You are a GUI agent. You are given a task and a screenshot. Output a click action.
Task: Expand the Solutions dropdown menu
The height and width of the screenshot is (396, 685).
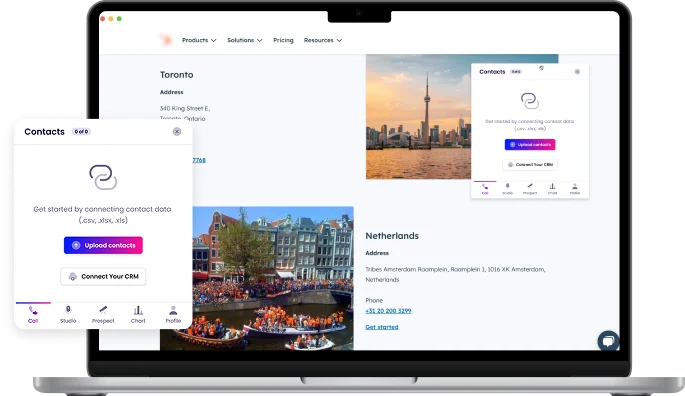click(x=245, y=40)
